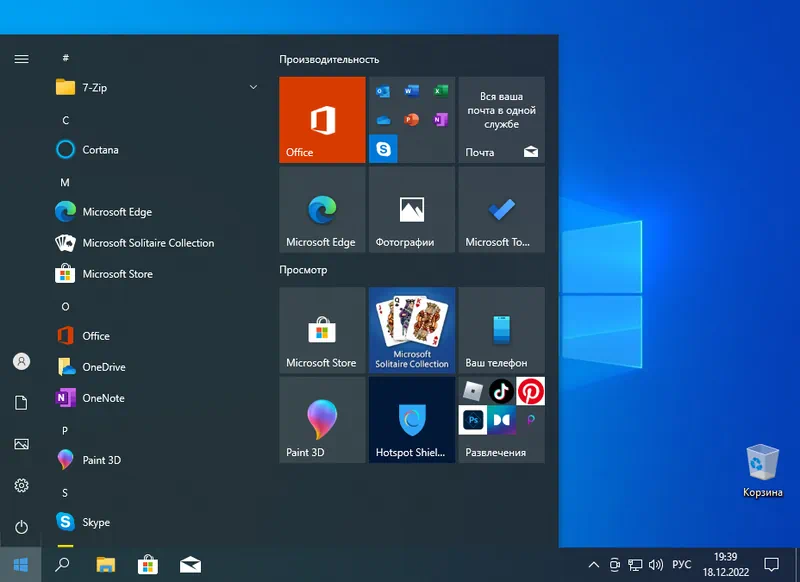Click the Производительность group heading
This screenshot has width=800, height=582.
(329, 60)
